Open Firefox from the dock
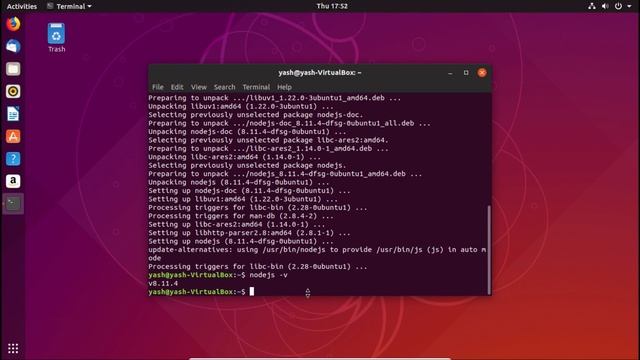The image size is (640, 360). 13,24
